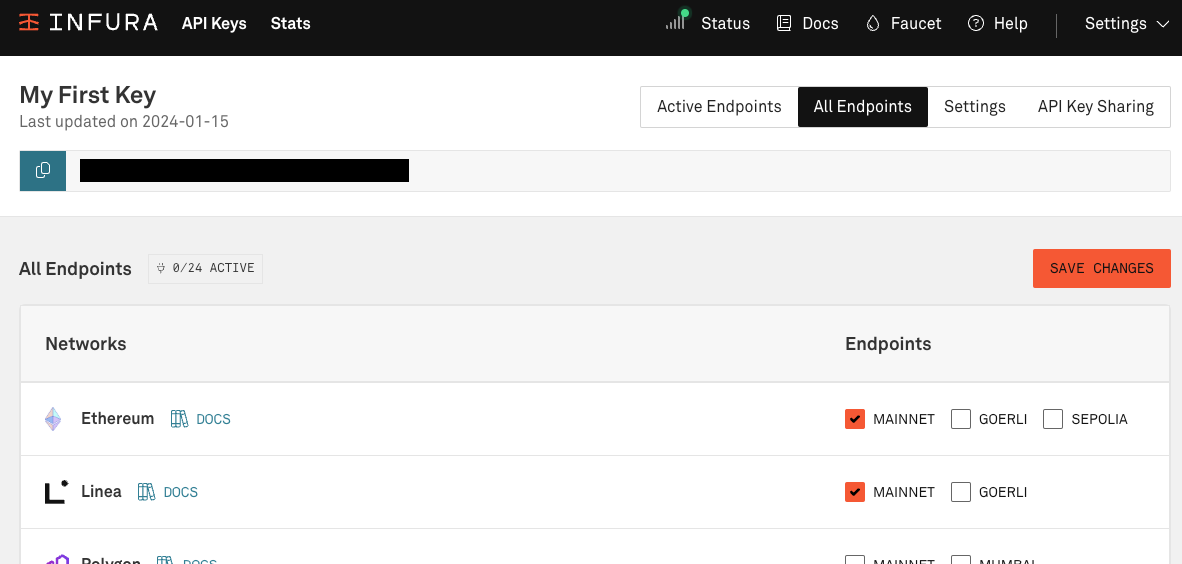
Task: Click the My First Key title
Action: click(87, 95)
